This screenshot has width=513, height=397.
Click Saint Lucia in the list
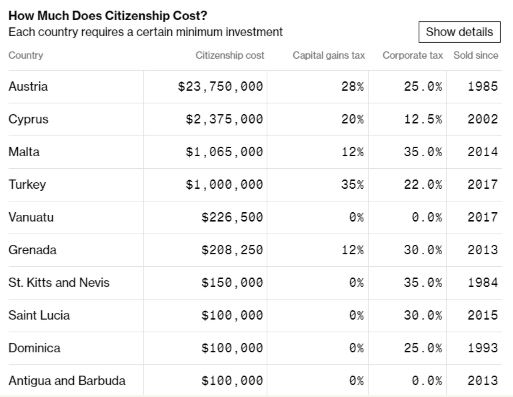[39, 315]
